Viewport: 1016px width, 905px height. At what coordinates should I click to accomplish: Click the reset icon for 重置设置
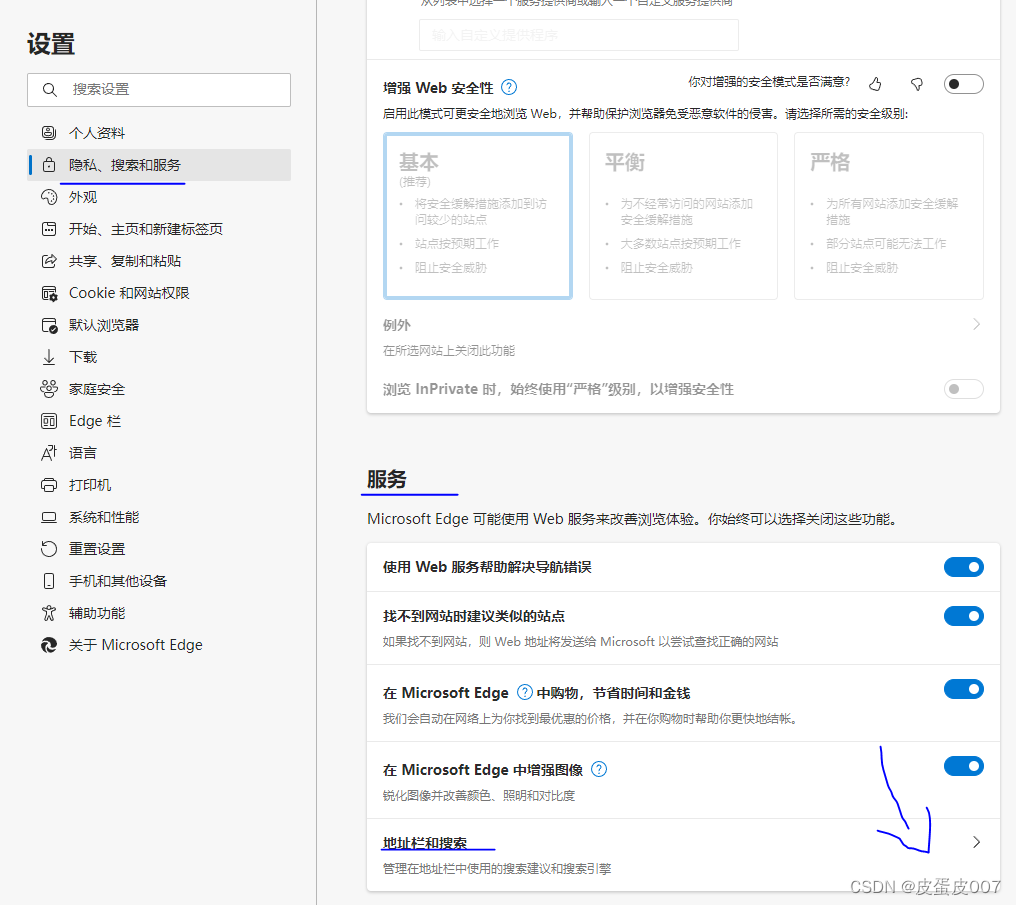pyautogui.click(x=49, y=549)
